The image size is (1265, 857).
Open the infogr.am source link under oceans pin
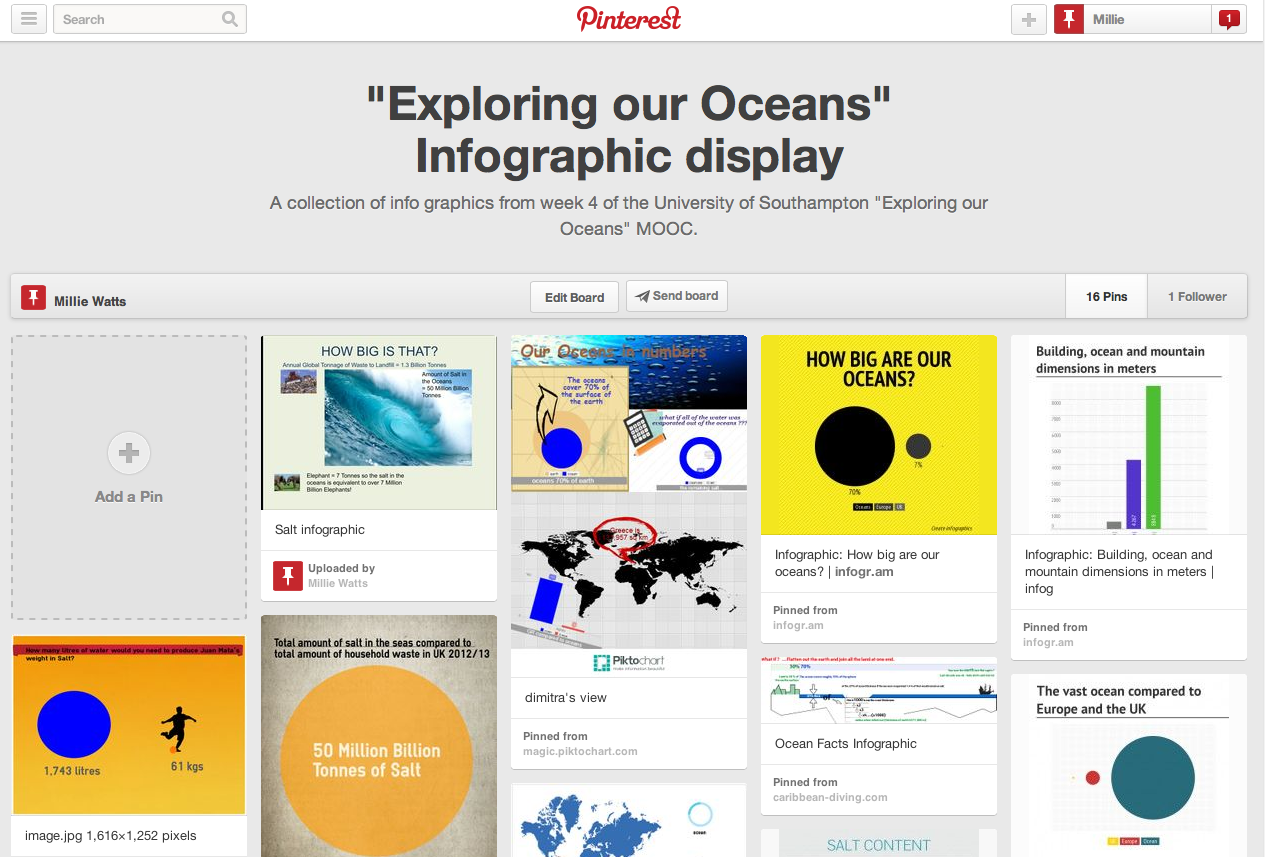797,625
